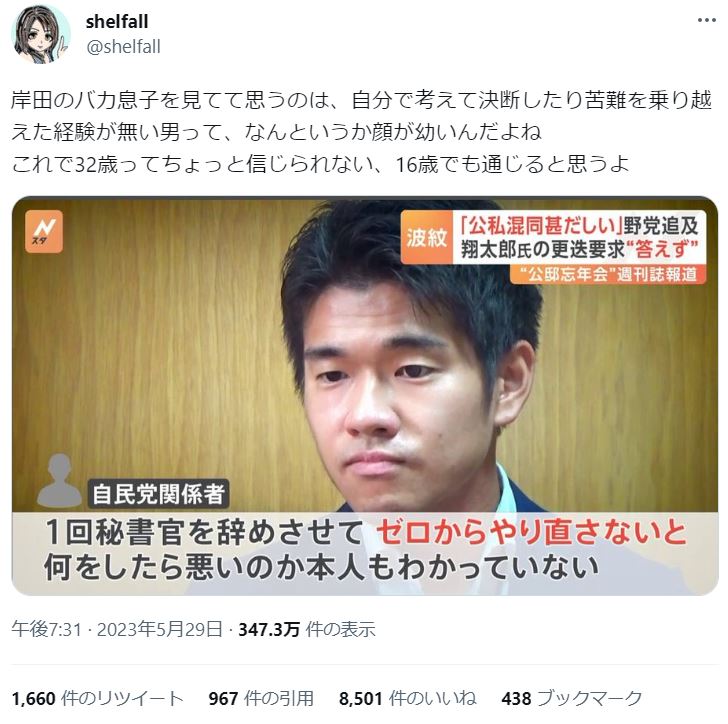
Task: Open the three-dot more options menu
Action: (707, 20)
